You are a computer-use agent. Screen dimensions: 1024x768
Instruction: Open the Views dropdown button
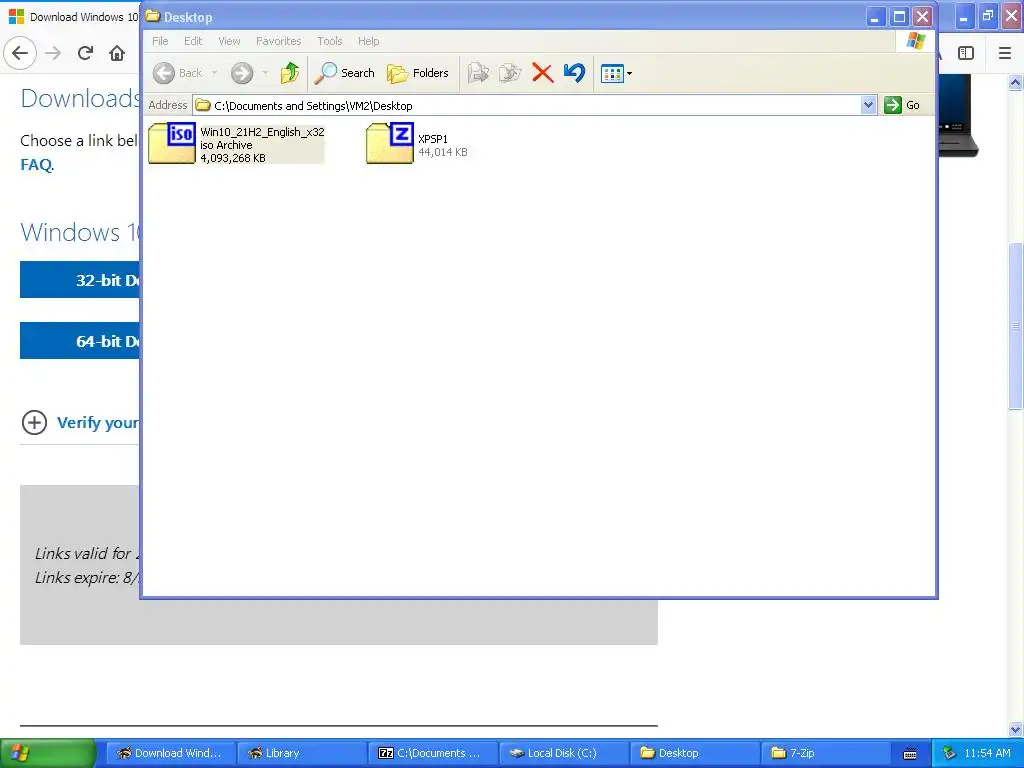click(x=616, y=73)
